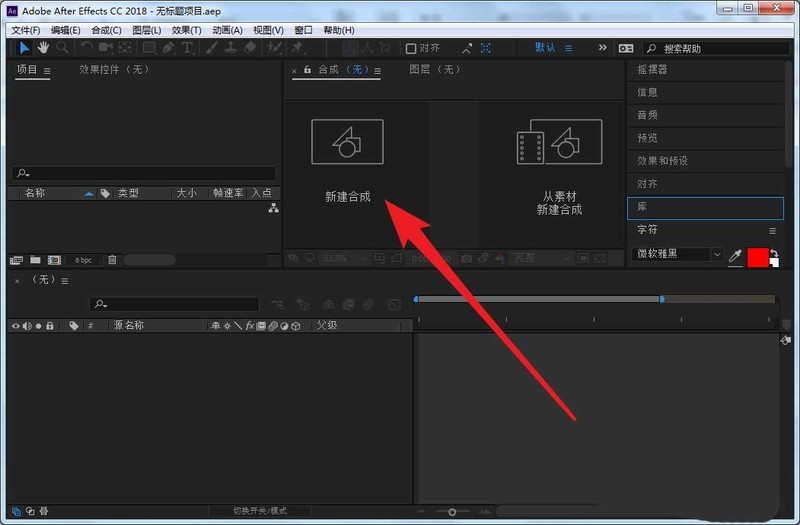Sort the project list by 名称 column

[35, 193]
